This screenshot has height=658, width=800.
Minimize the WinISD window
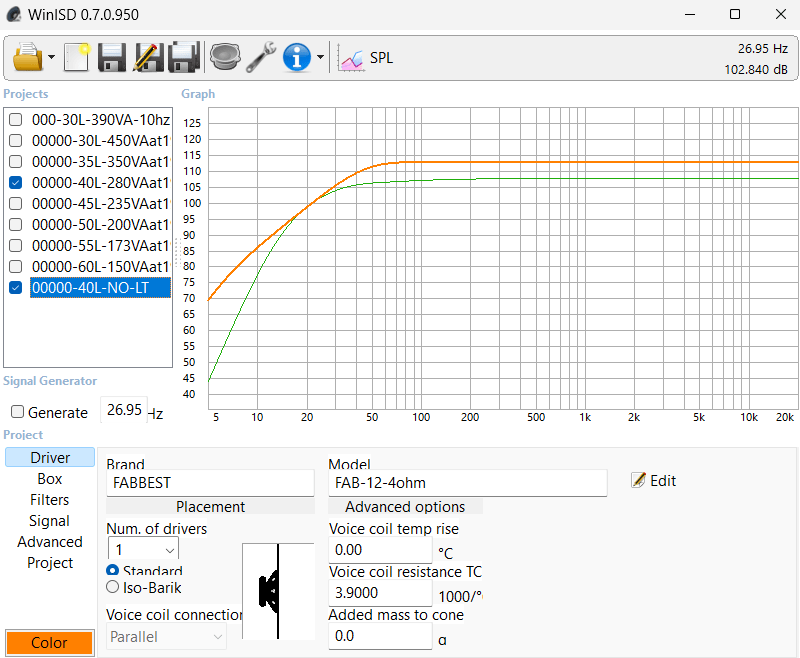tap(690, 14)
